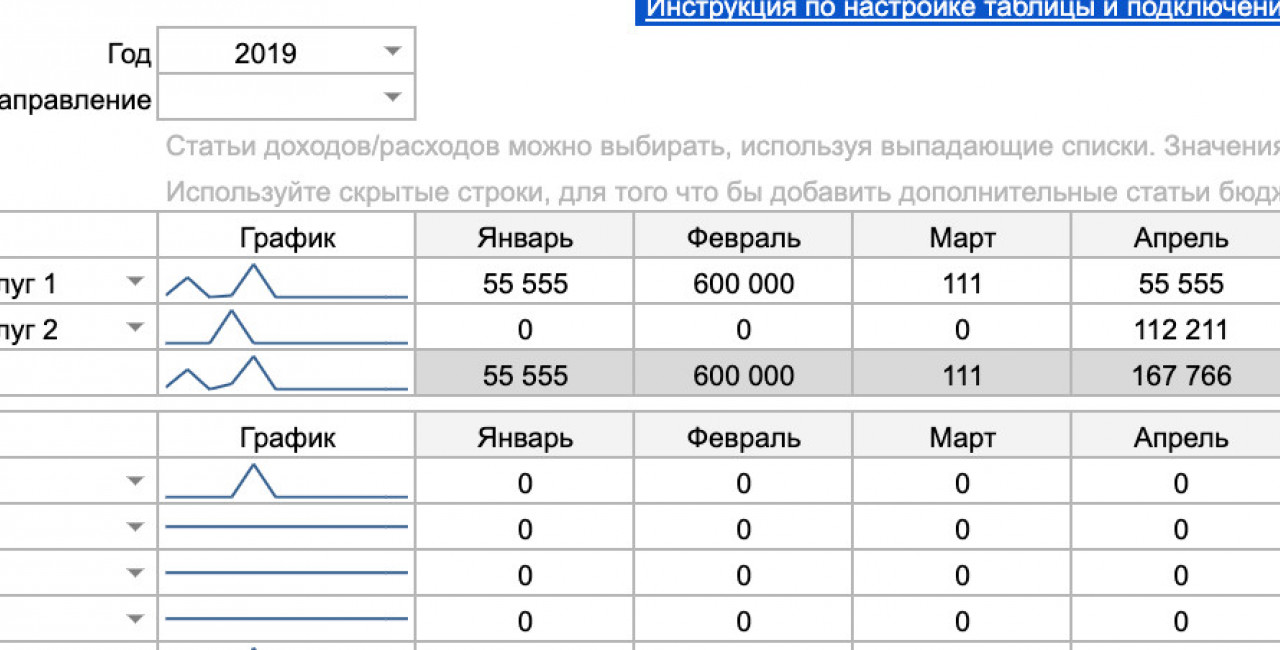Click График header of the first table
This screenshot has width=1280, height=650.
point(287,238)
